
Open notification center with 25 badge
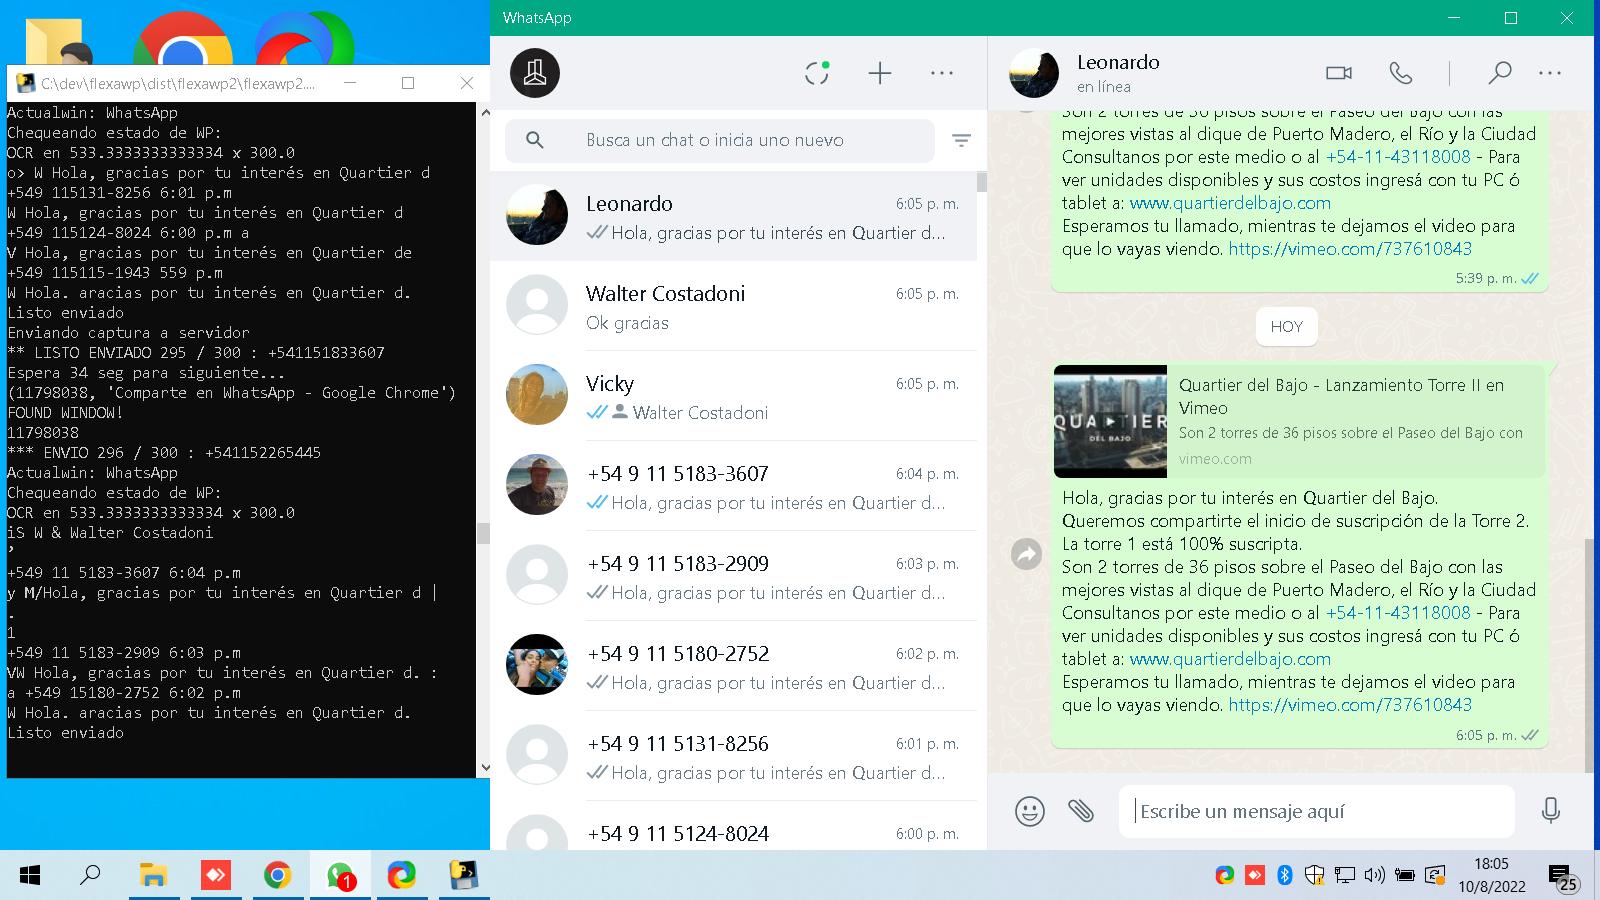(1562, 877)
